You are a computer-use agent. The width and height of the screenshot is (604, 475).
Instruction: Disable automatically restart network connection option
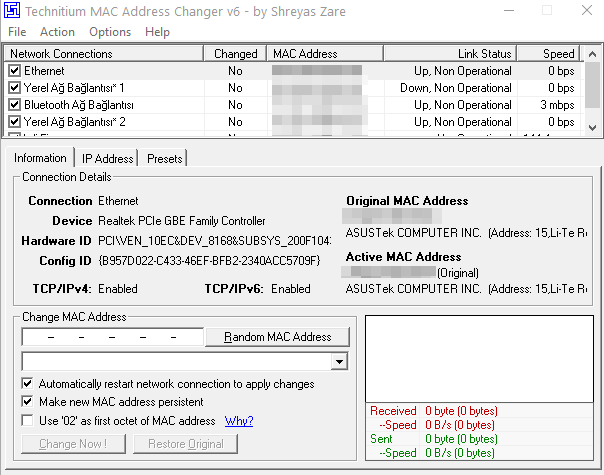coord(28,384)
